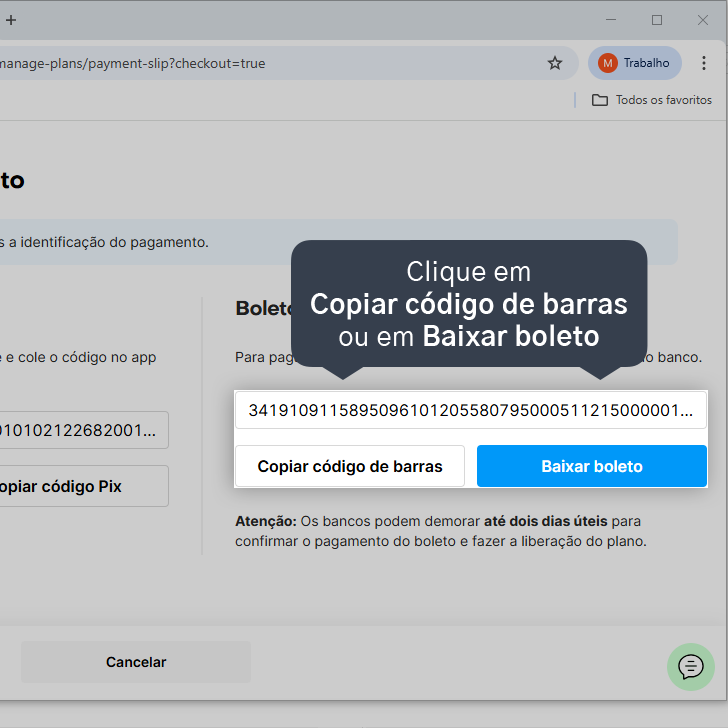
Task: Open a new browser tab with plus icon
Action: 11,20
